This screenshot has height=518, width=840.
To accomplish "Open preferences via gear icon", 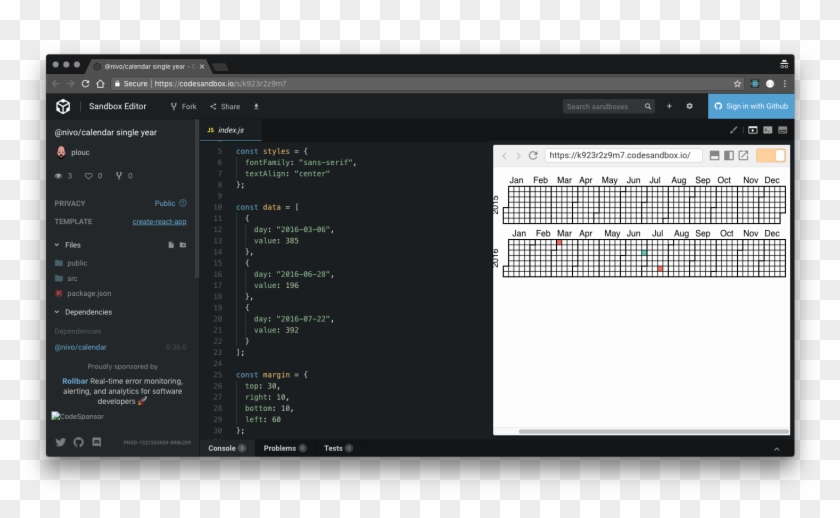I will point(689,106).
